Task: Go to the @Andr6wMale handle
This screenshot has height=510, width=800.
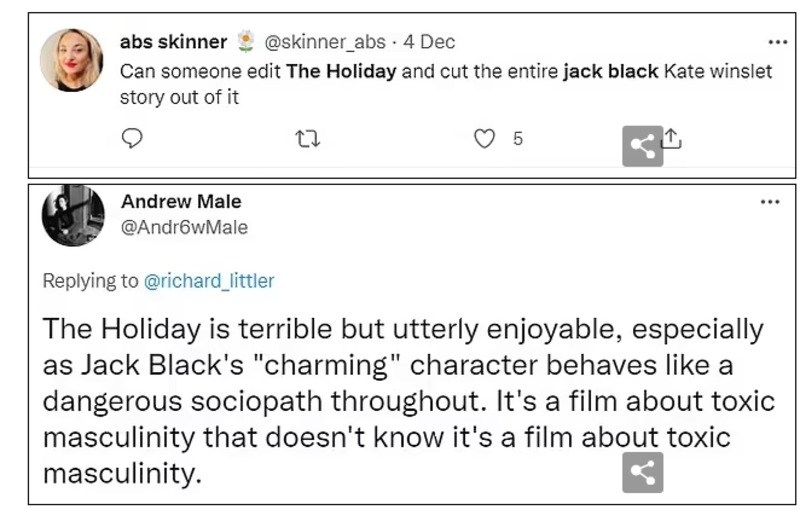Action: [x=184, y=228]
